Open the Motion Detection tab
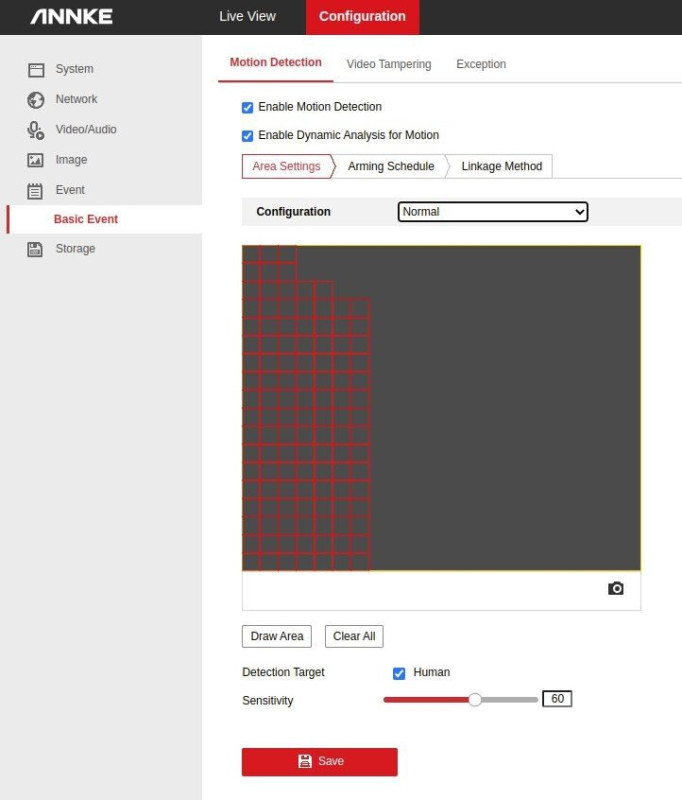The image size is (682, 800). [x=275, y=62]
